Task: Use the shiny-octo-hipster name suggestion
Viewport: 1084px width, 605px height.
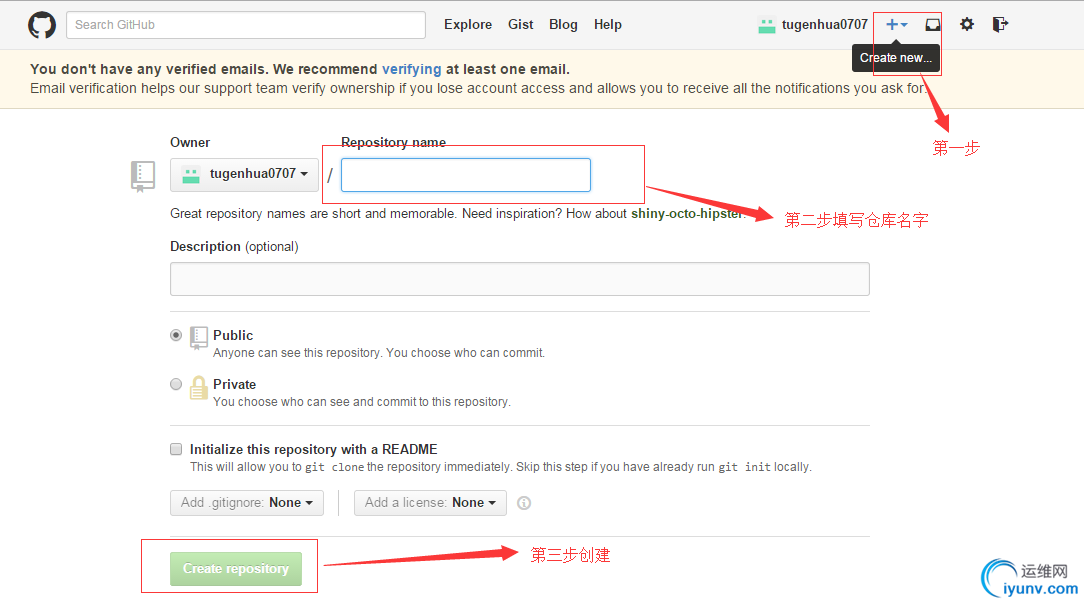Action: point(687,214)
